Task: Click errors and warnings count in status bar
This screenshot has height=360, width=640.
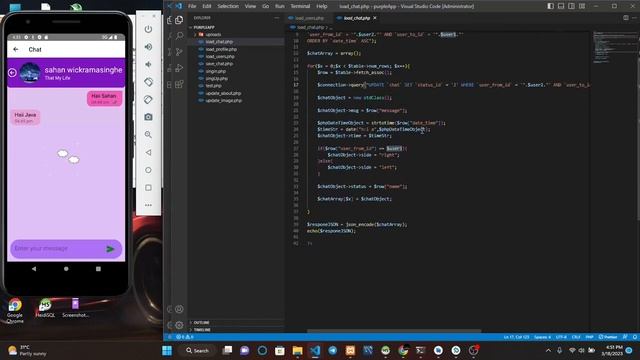Action: pyautogui.click(x=184, y=337)
